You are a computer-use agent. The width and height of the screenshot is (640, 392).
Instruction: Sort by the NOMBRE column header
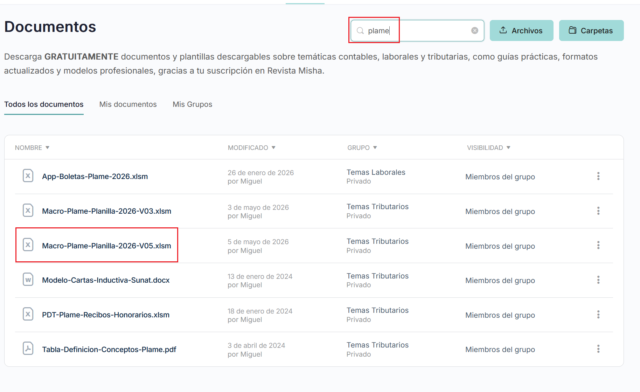(32, 147)
